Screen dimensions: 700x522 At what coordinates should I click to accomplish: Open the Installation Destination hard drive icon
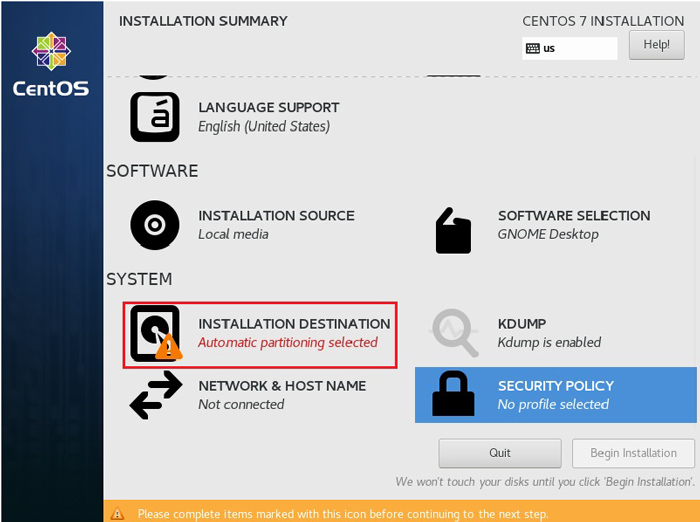(156, 333)
